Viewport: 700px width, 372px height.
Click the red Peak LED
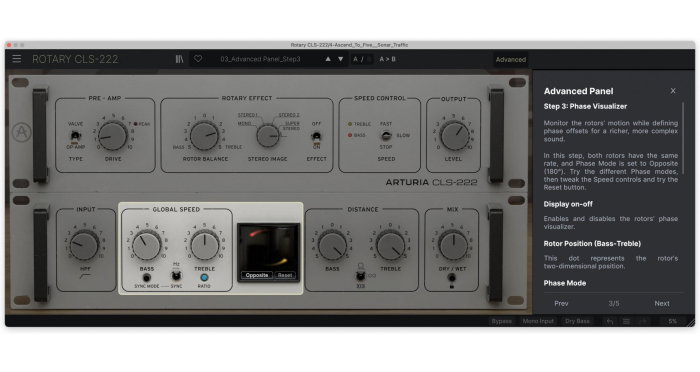point(135,124)
